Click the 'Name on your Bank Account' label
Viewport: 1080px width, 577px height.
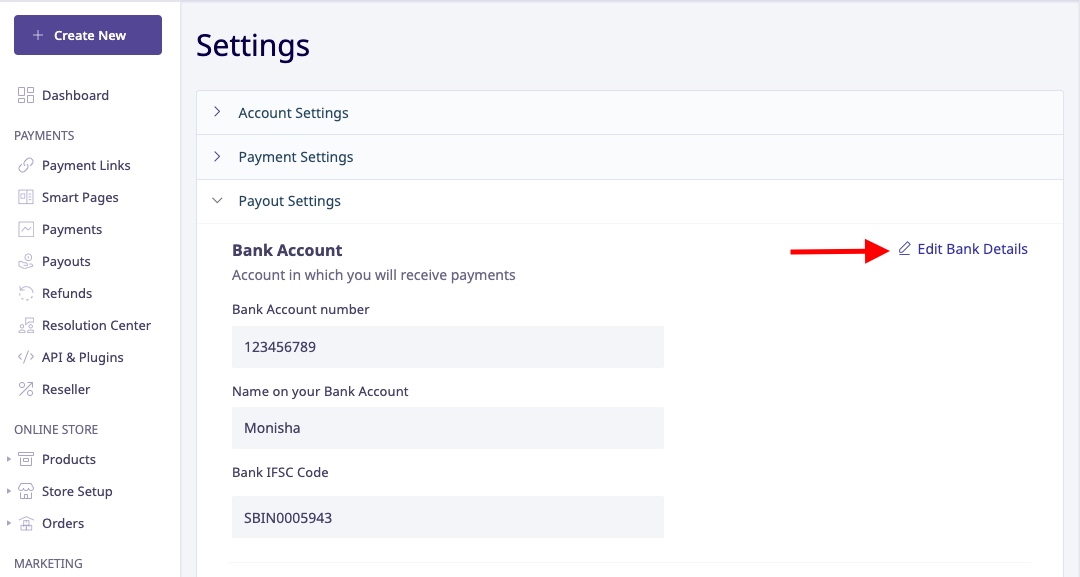coord(320,391)
